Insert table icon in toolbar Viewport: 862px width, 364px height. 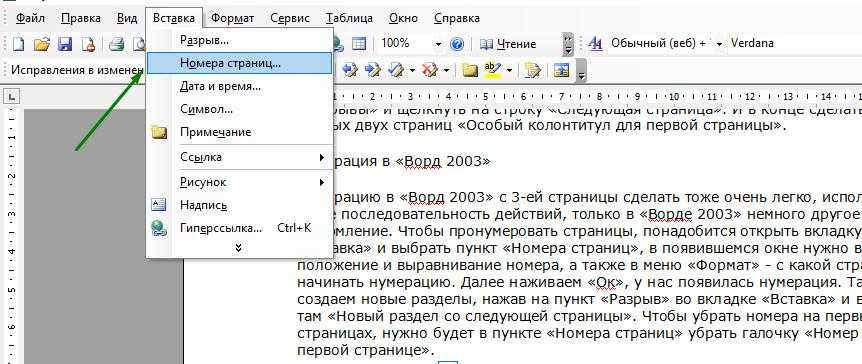pyautogui.click(x=359, y=44)
